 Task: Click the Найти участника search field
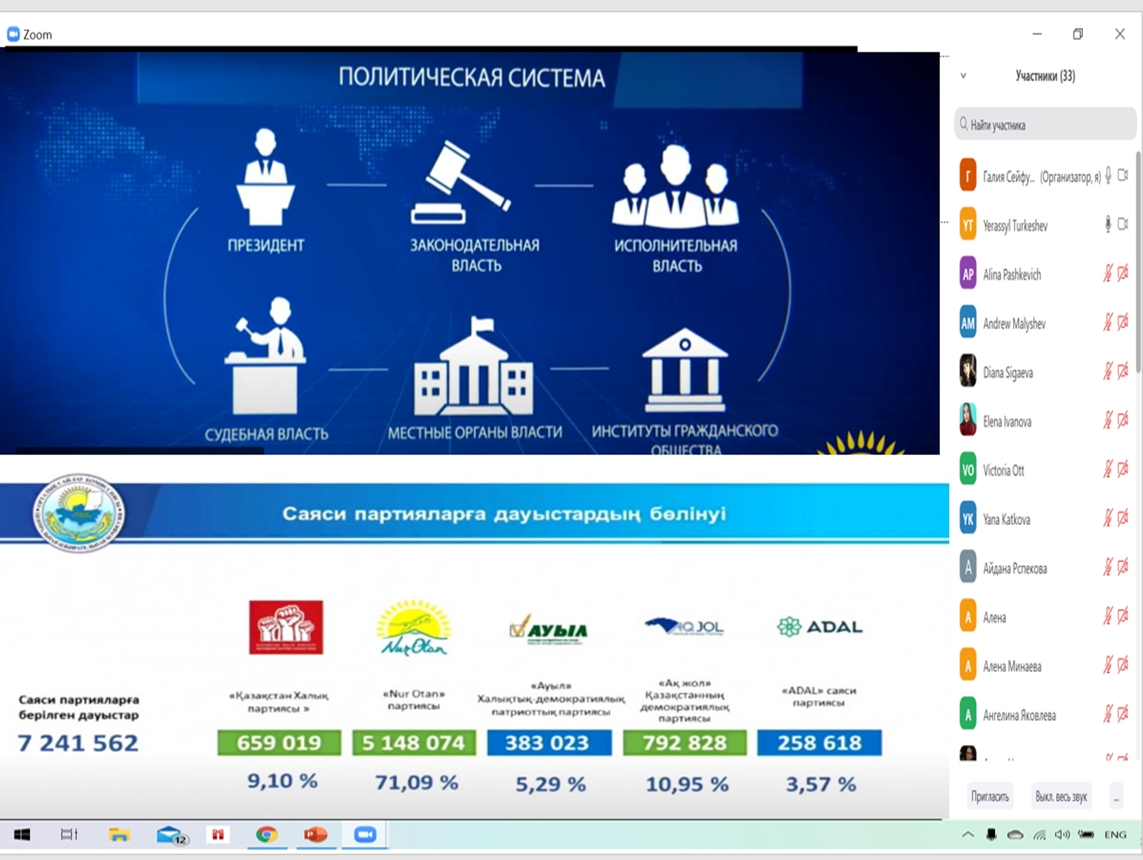[1045, 125]
